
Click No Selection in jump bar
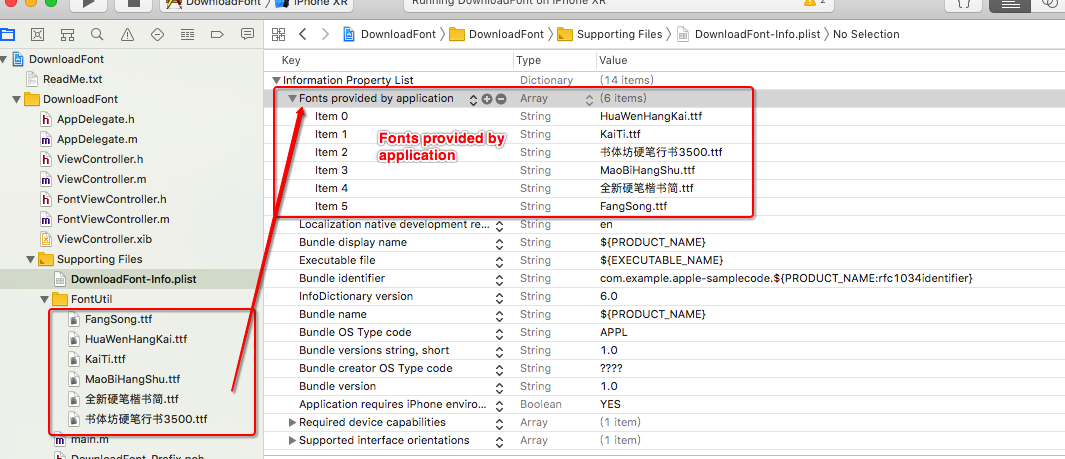coord(866,34)
